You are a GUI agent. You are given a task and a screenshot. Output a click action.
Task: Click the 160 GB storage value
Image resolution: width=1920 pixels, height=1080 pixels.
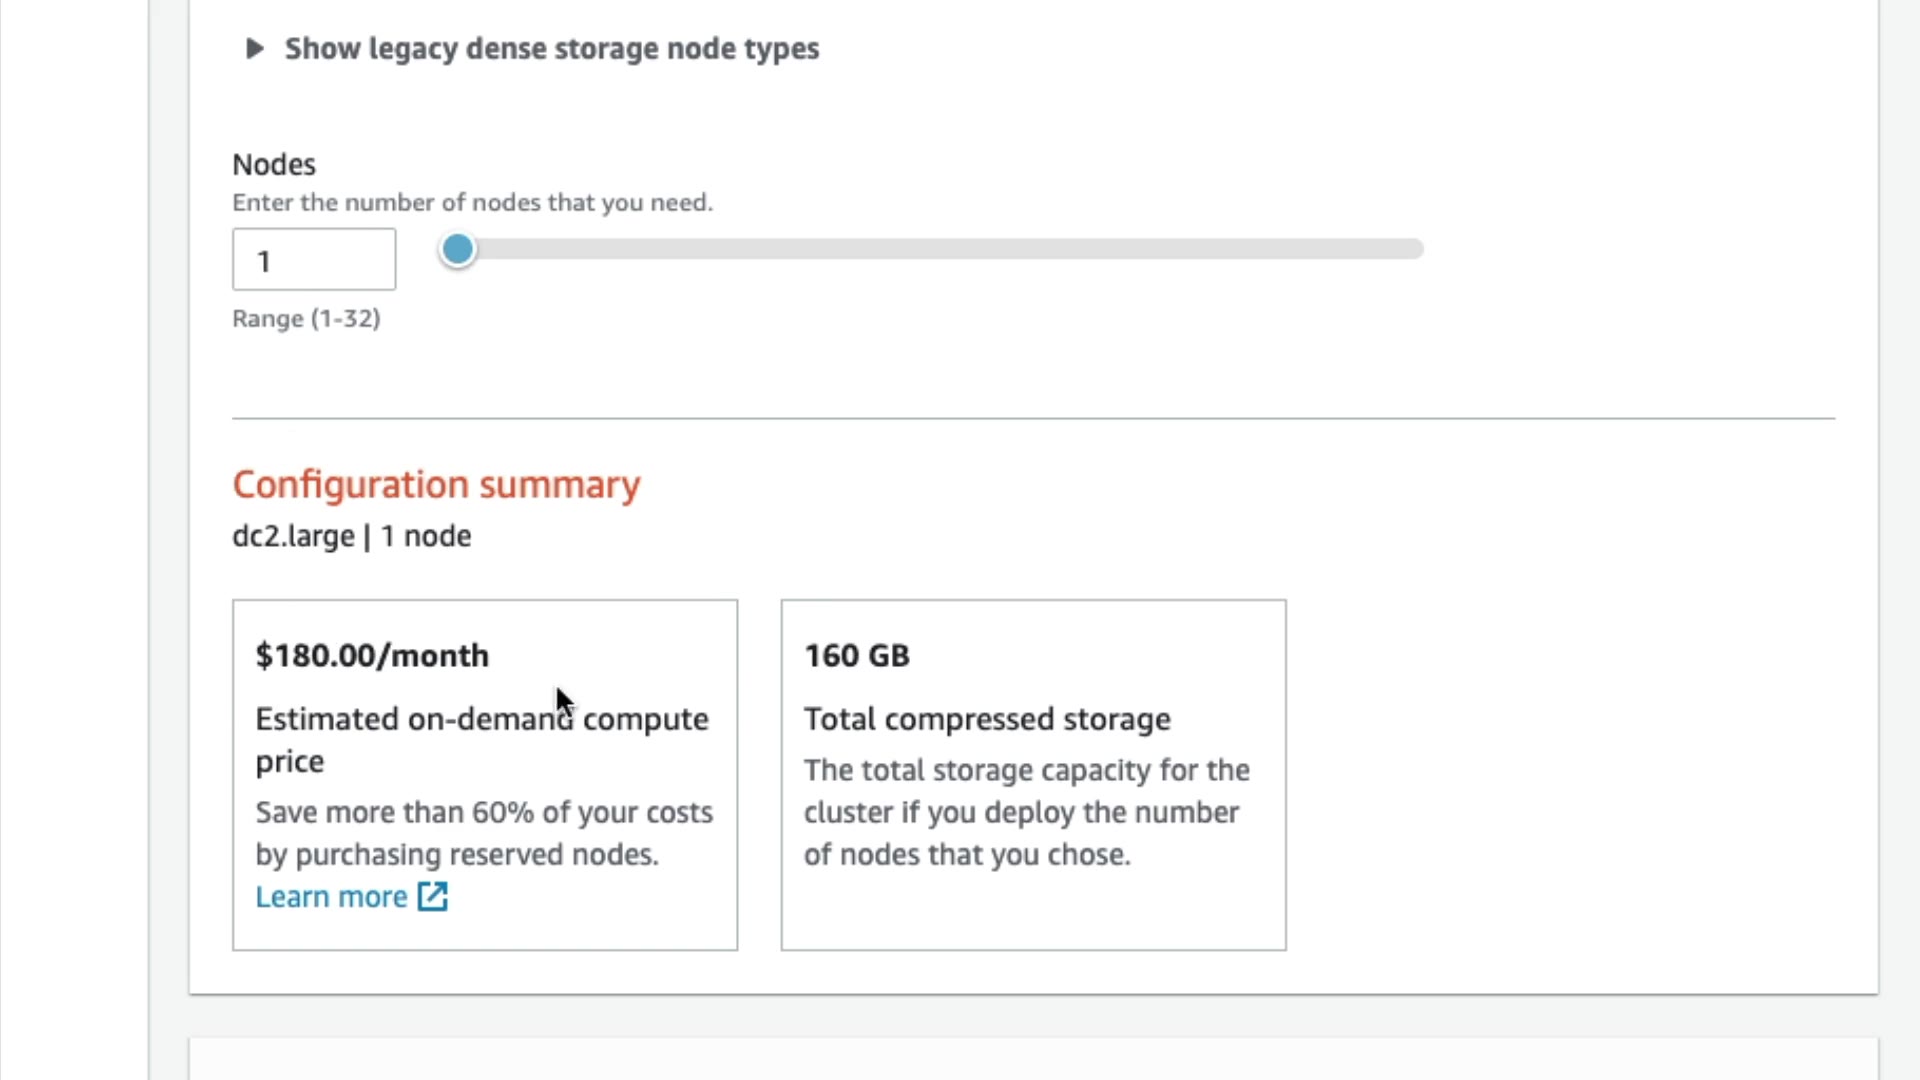[x=857, y=656]
